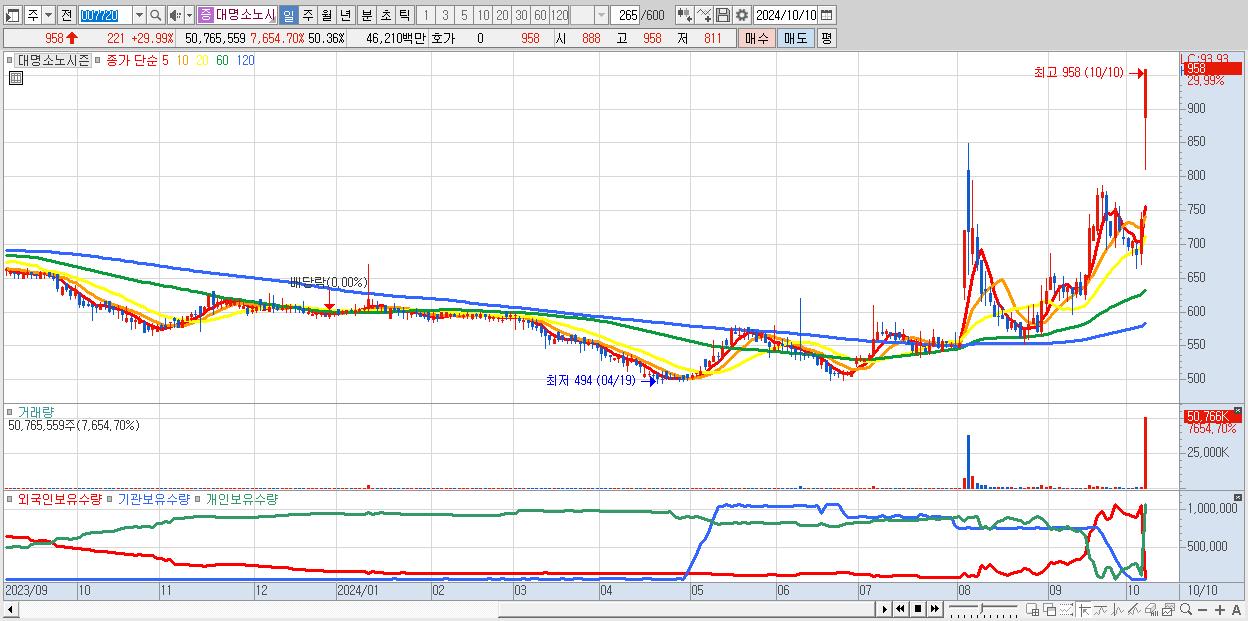The width and height of the screenshot is (1248, 621).
Task: Select the 3 interval button
Action: pyautogui.click(x=445, y=15)
